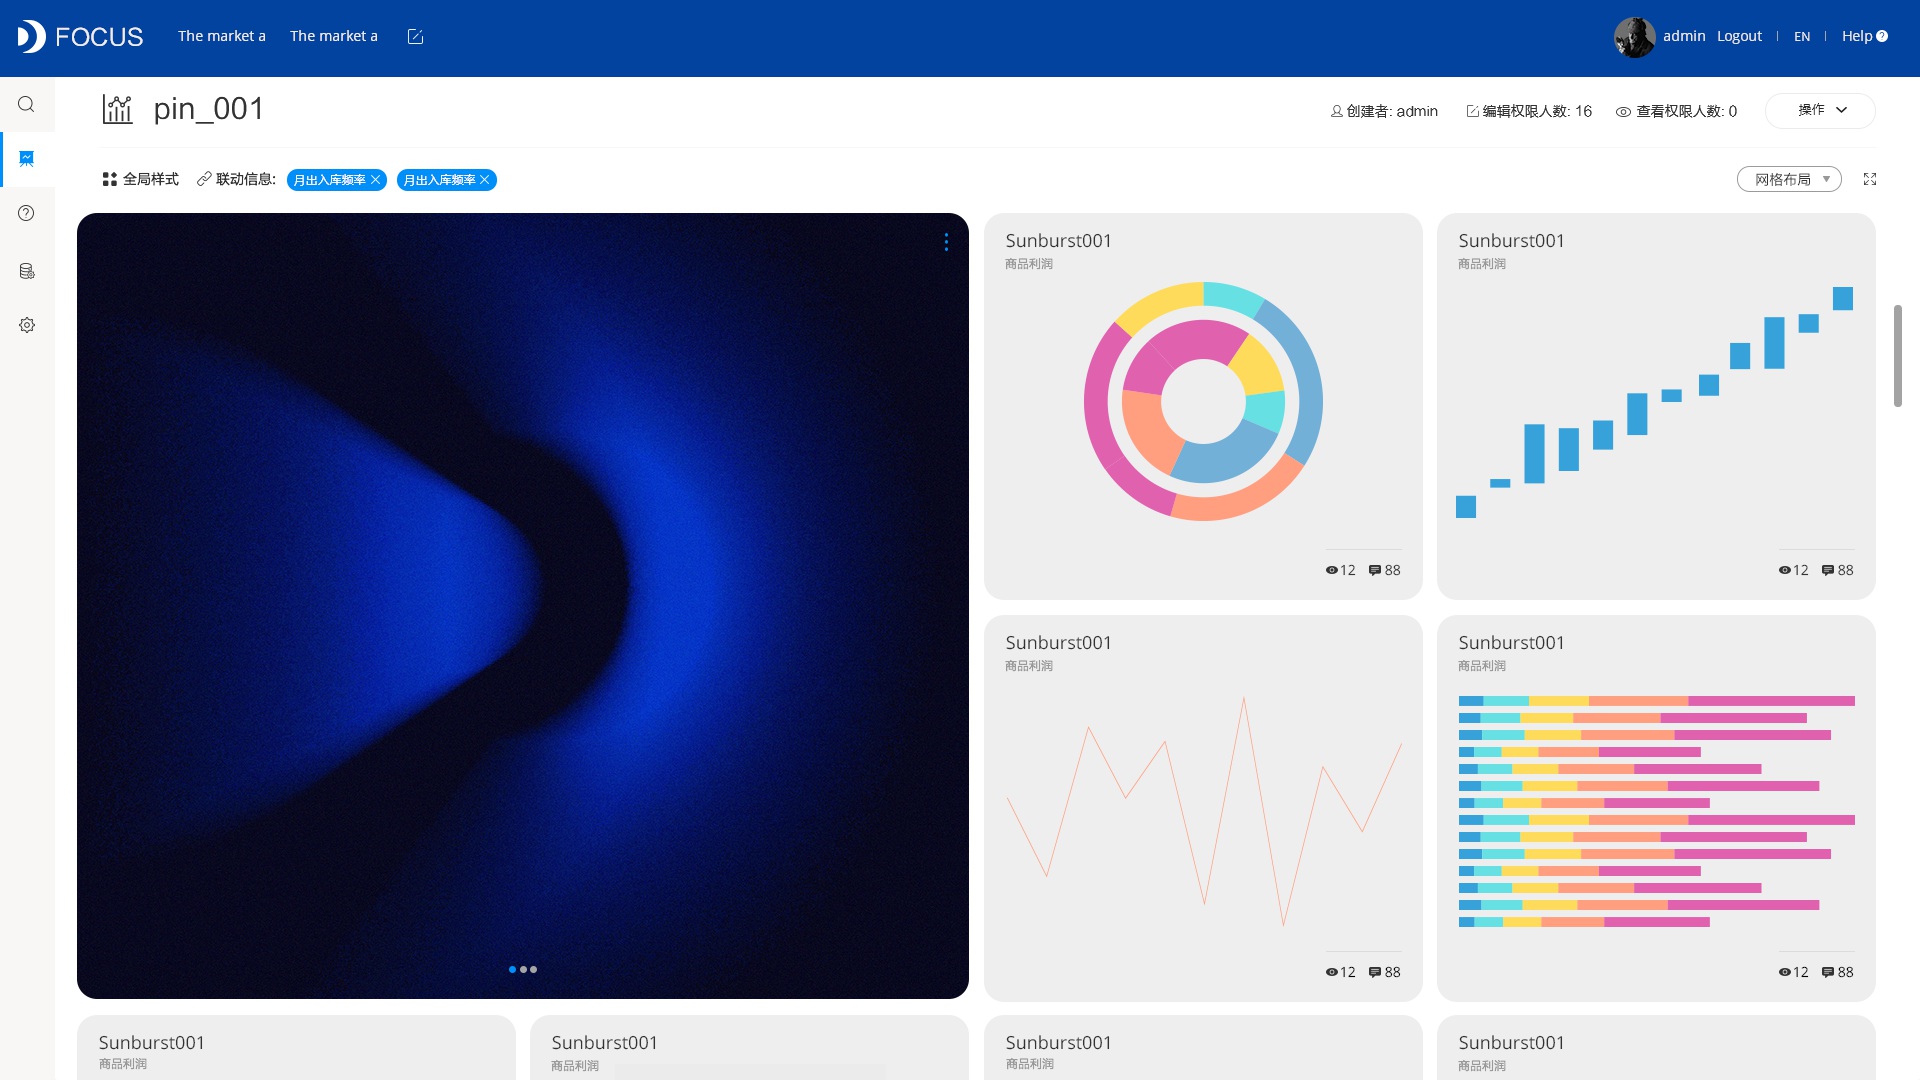Click the Help question mark icon

point(1882,36)
